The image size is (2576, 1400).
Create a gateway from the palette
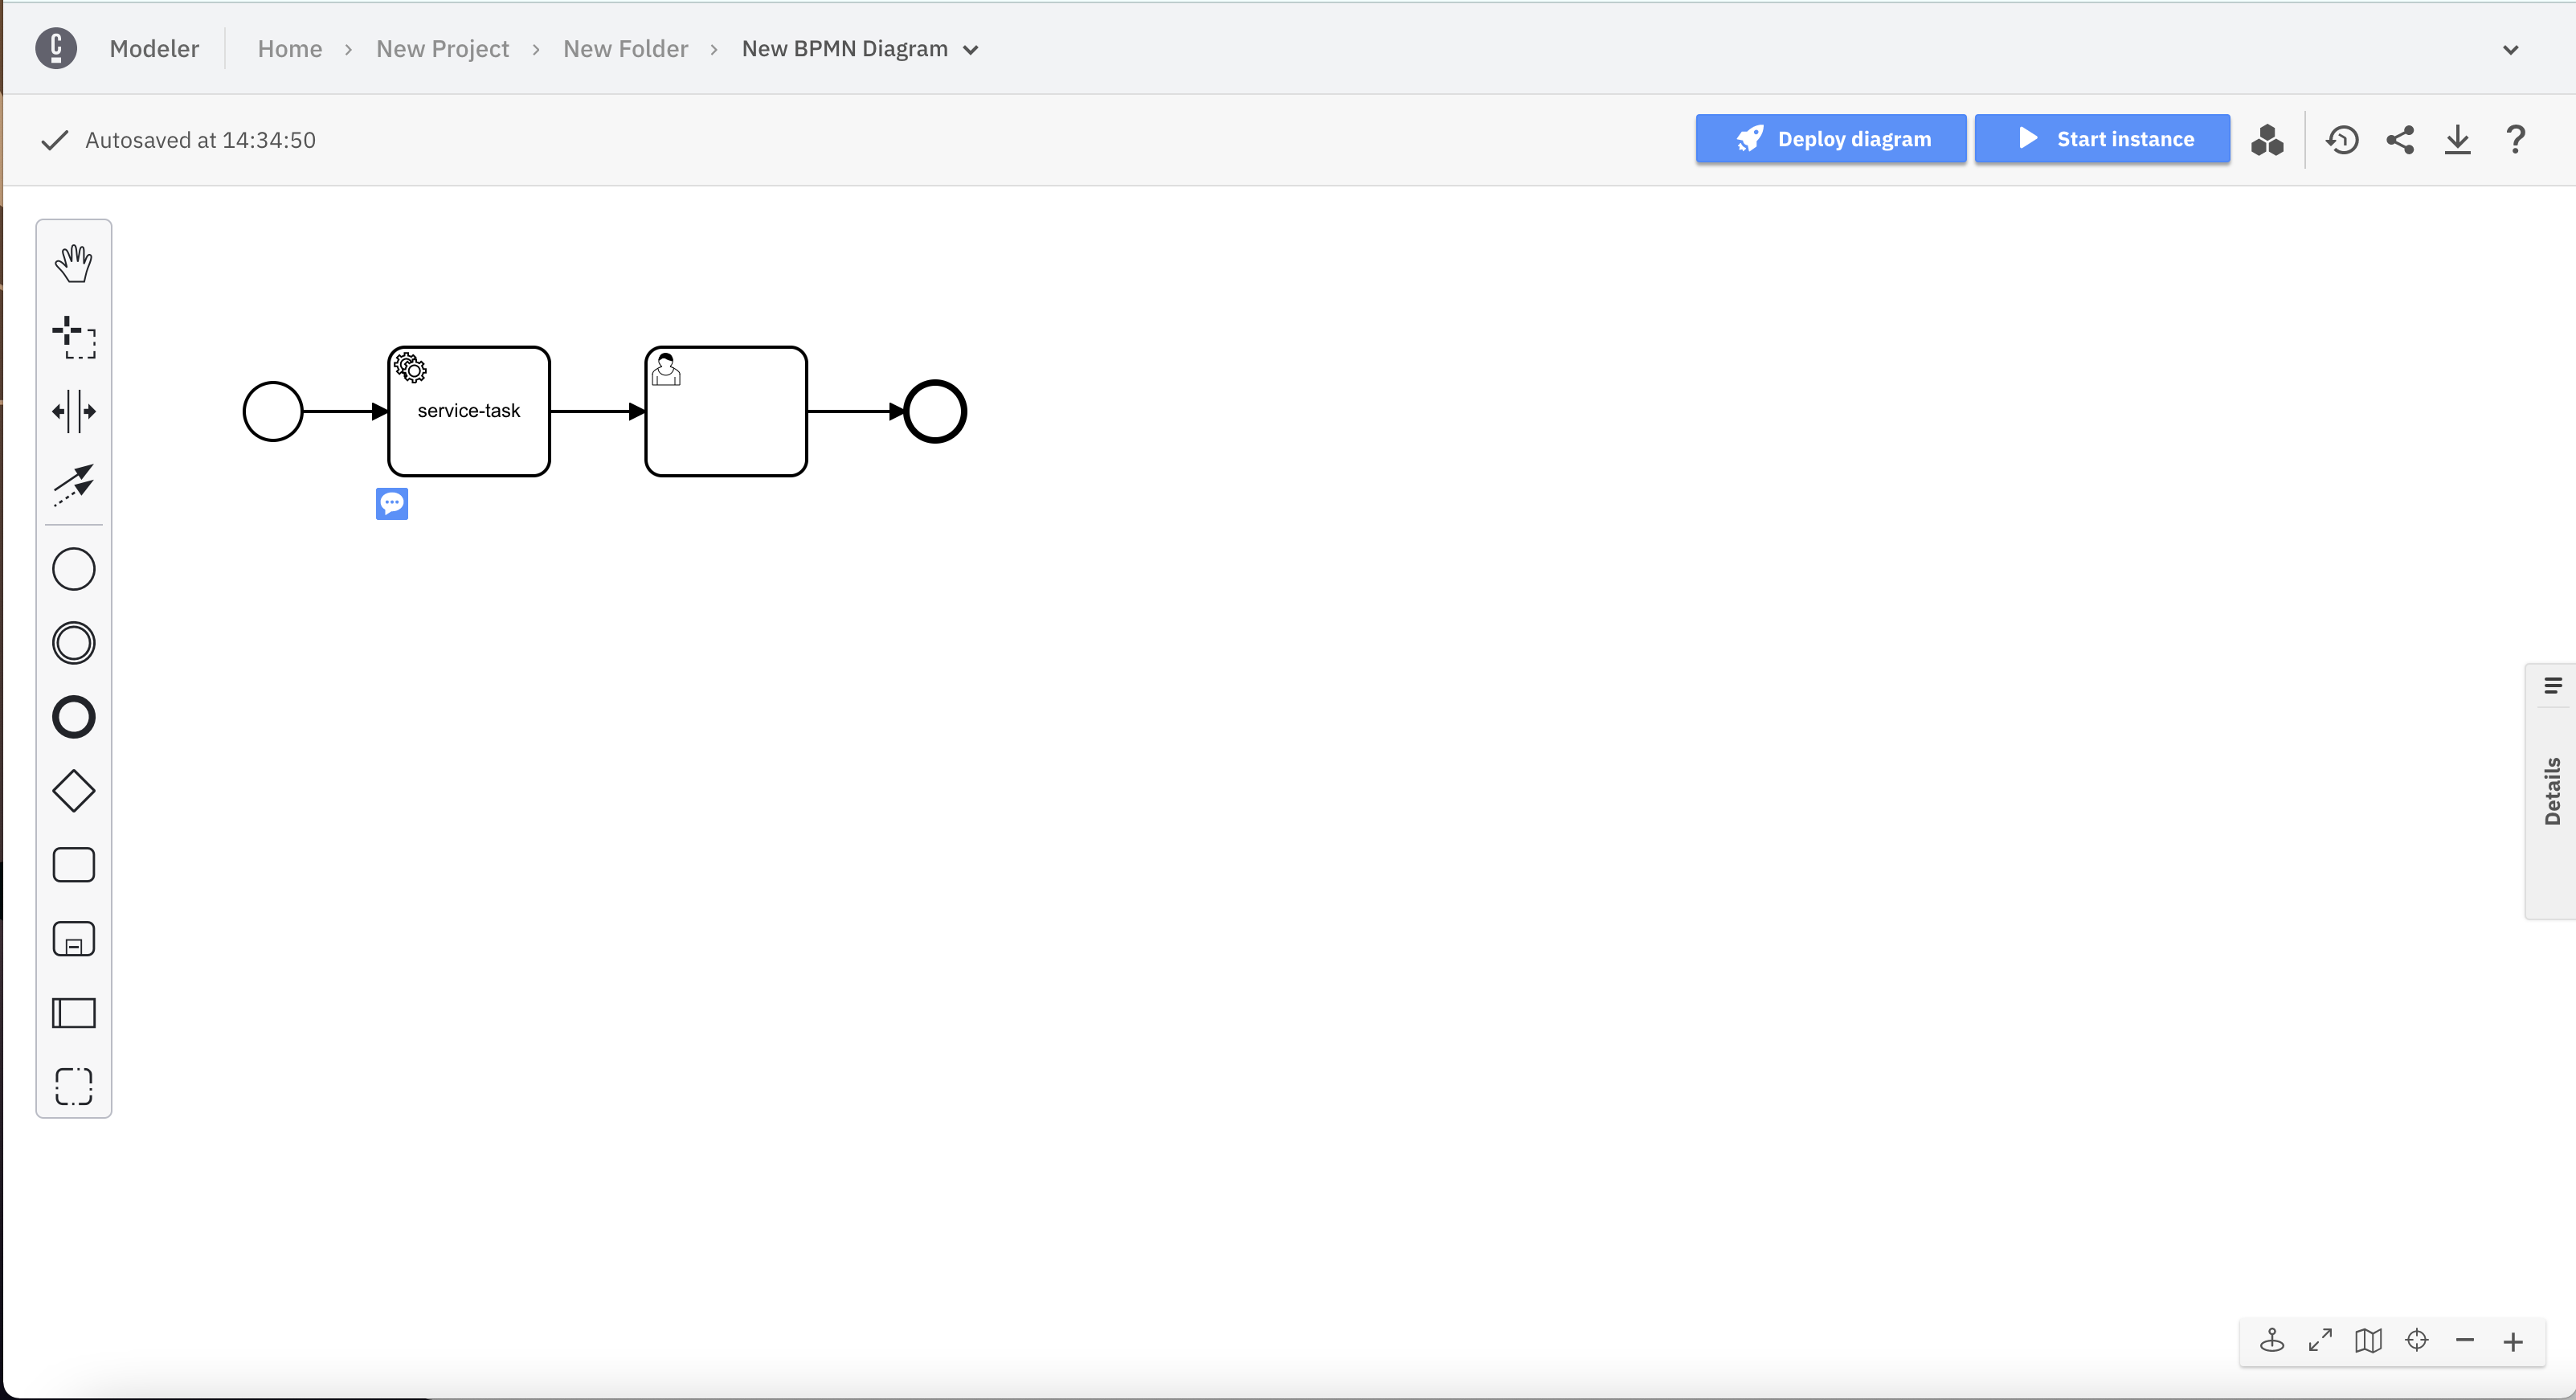click(74, 790)
